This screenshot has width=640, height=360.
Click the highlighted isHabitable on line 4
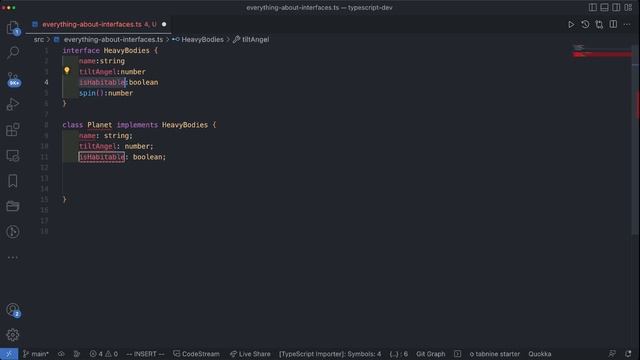tap(102, 82)
